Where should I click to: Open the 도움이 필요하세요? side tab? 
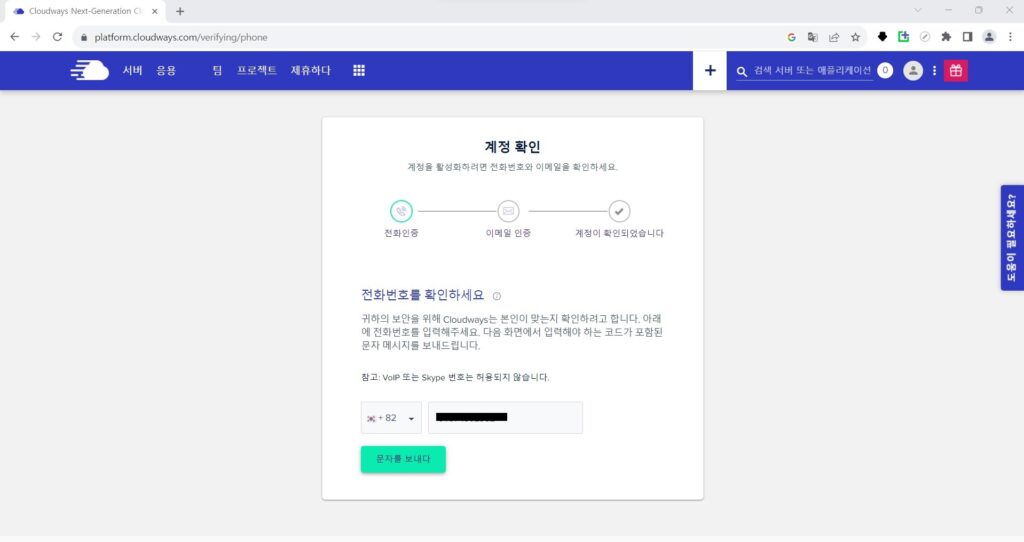point(1012,238)
